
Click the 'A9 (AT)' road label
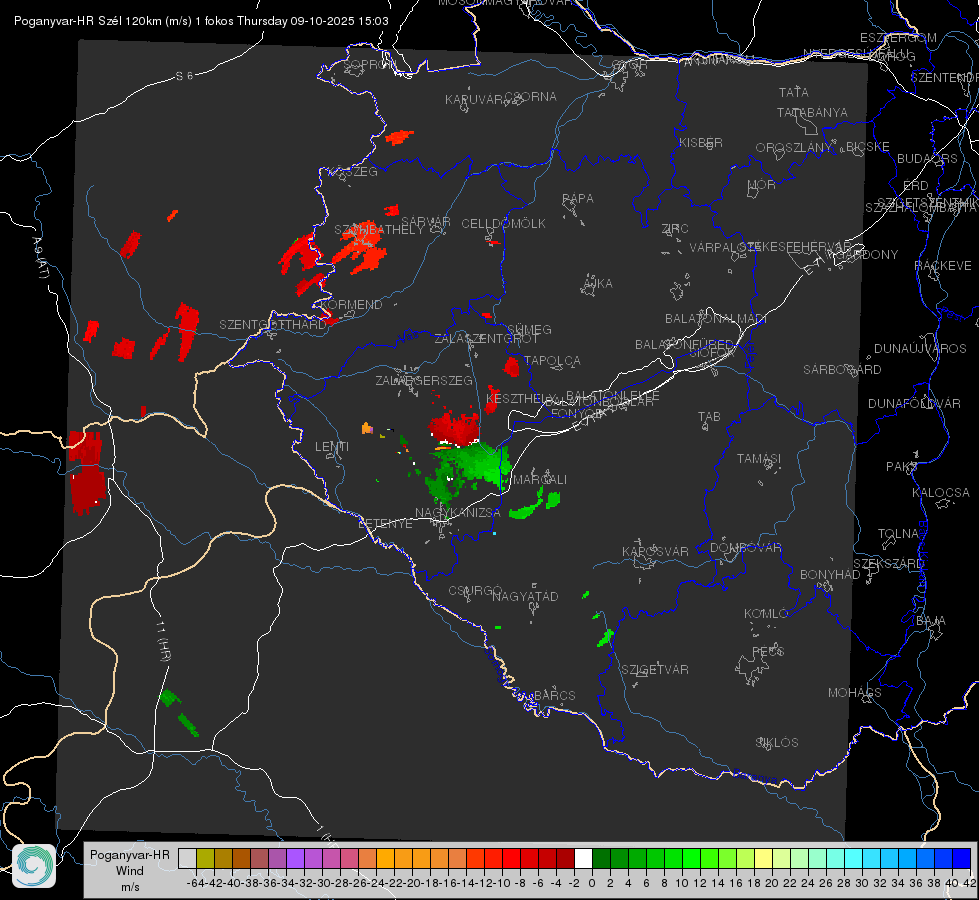coord(42,258)
